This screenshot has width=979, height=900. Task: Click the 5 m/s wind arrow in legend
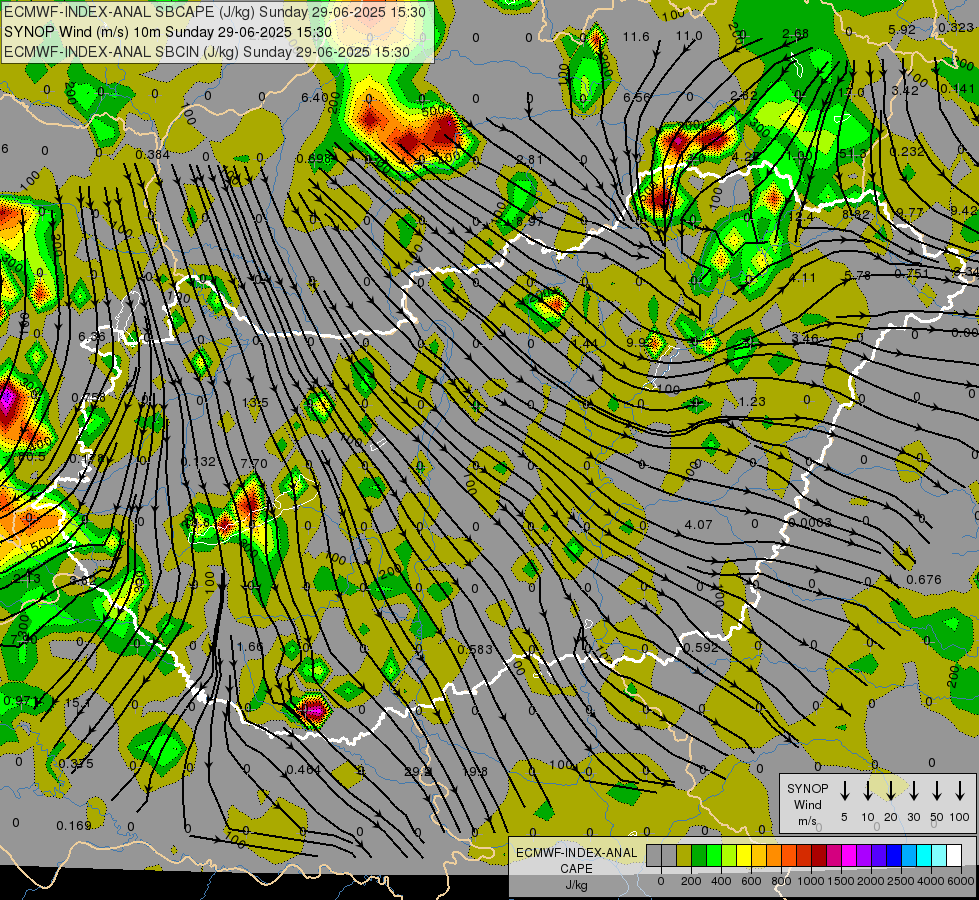[x=844, y=791]
